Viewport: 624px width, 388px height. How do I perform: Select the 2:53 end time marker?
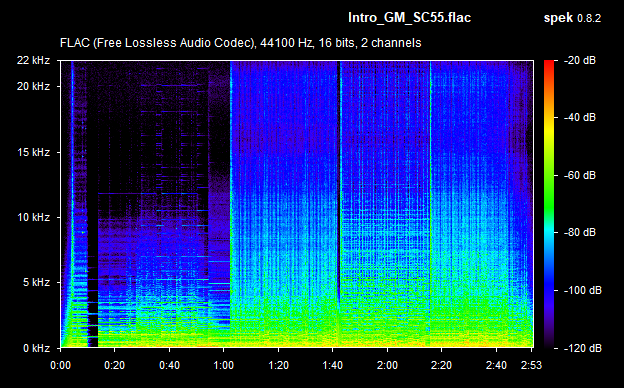click(532, 365)
